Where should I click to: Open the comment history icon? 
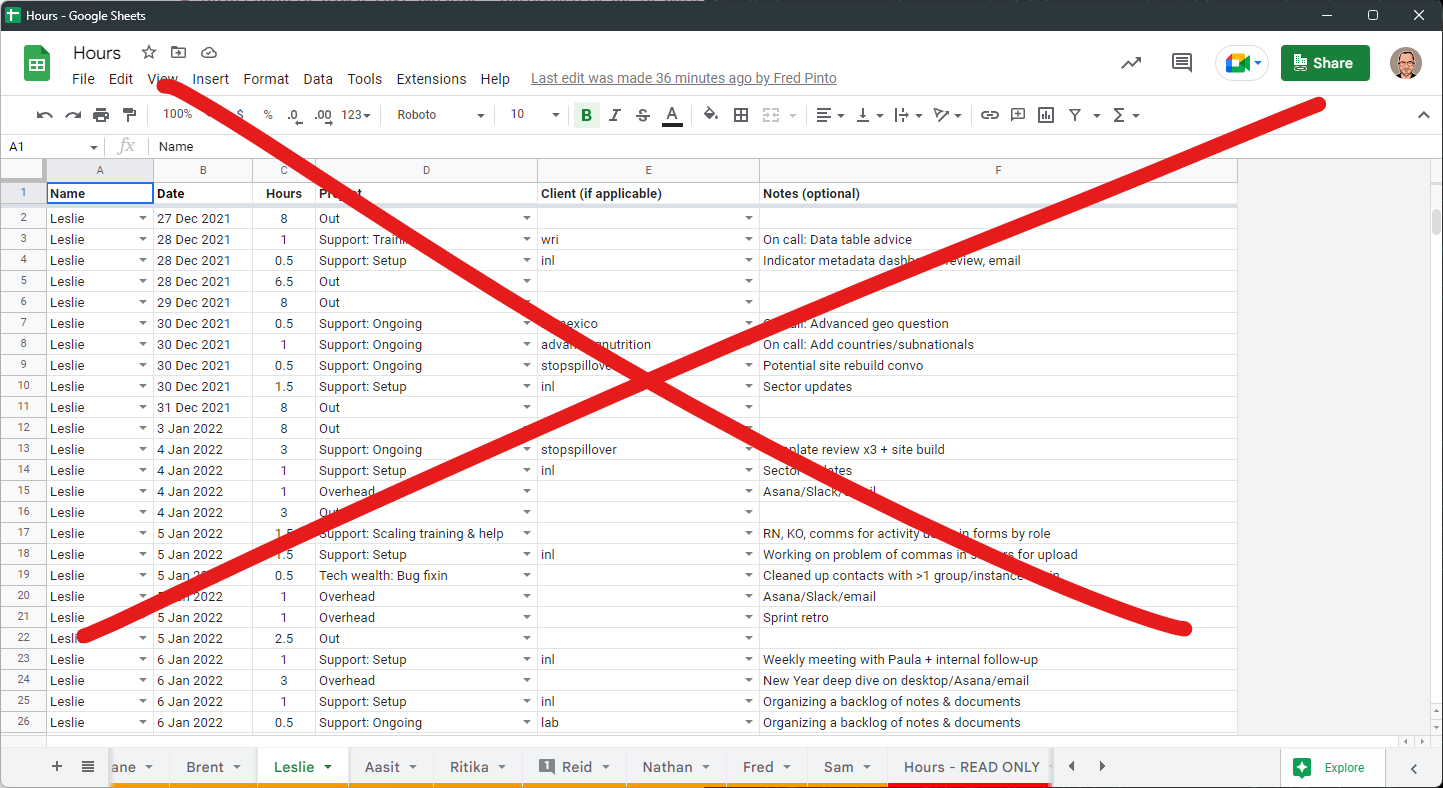tap(1182, 63)
